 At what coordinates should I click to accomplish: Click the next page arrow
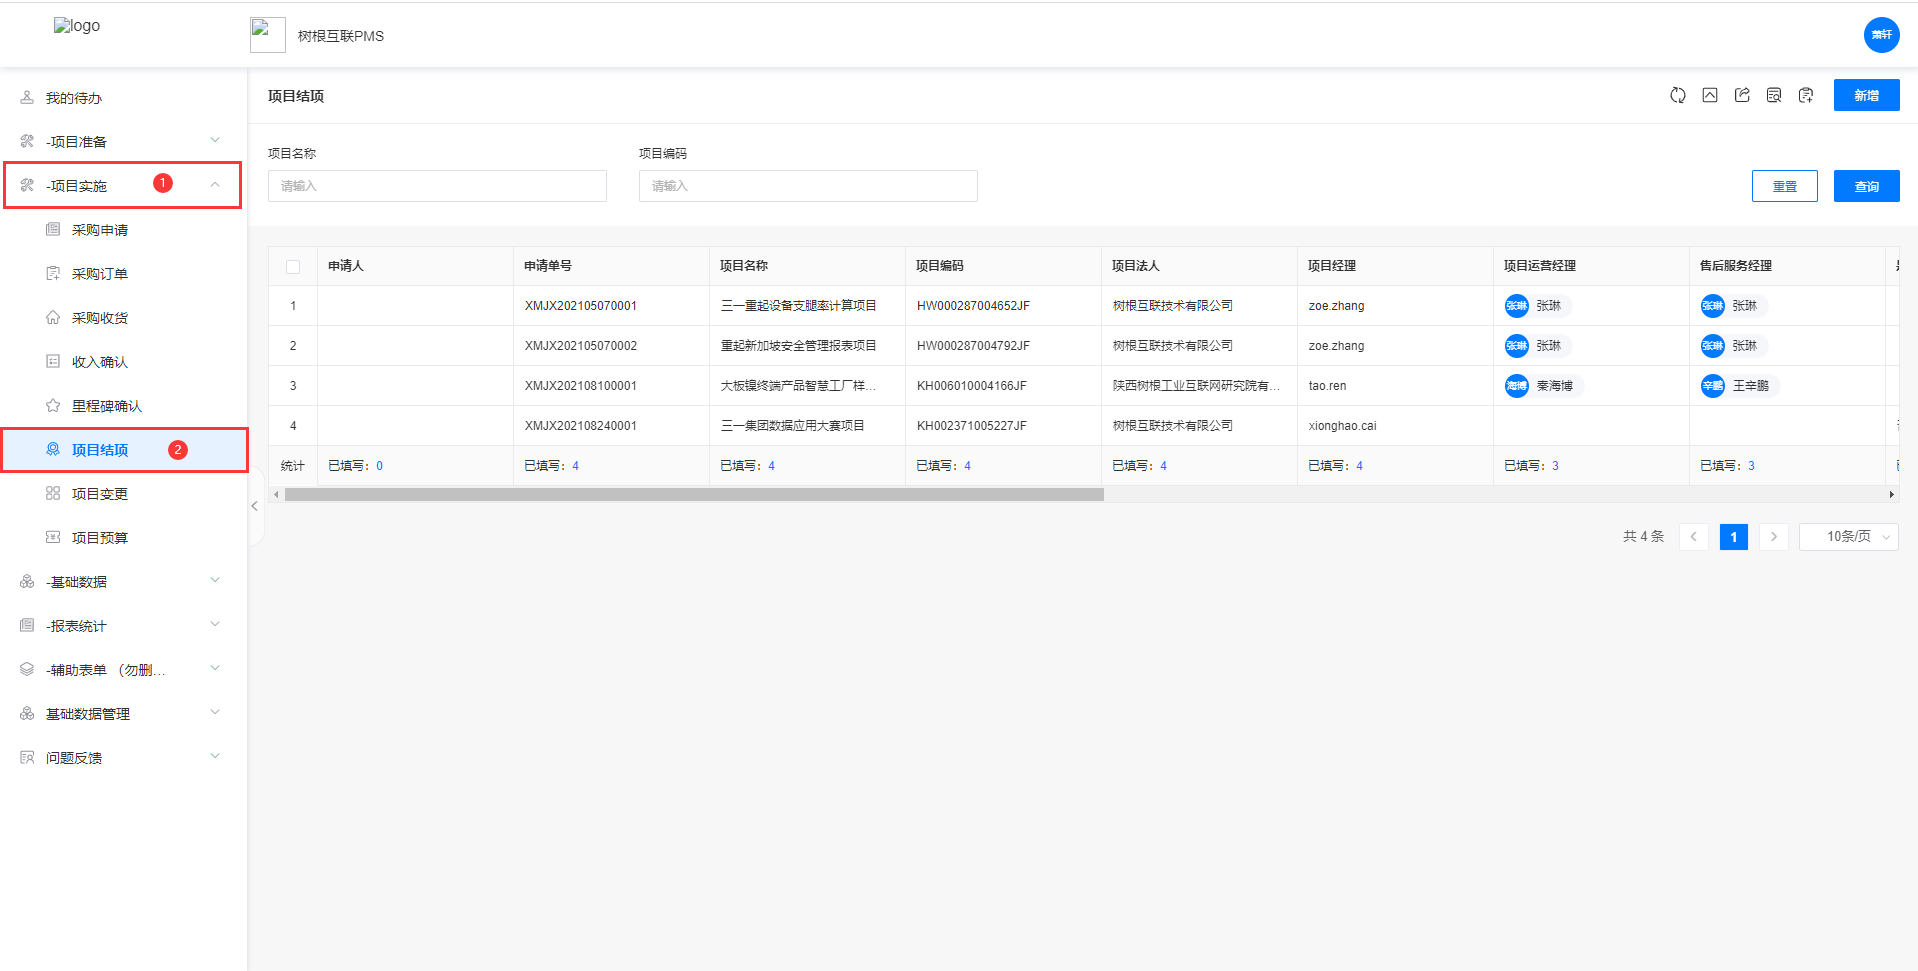point(1773,537)
